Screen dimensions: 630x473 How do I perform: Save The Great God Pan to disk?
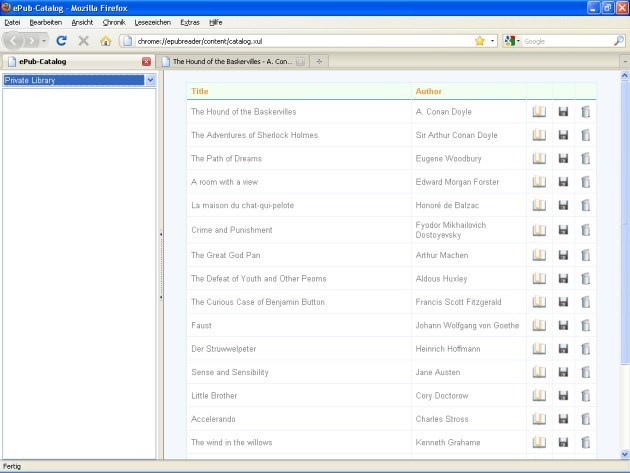(x=563, y=255)
